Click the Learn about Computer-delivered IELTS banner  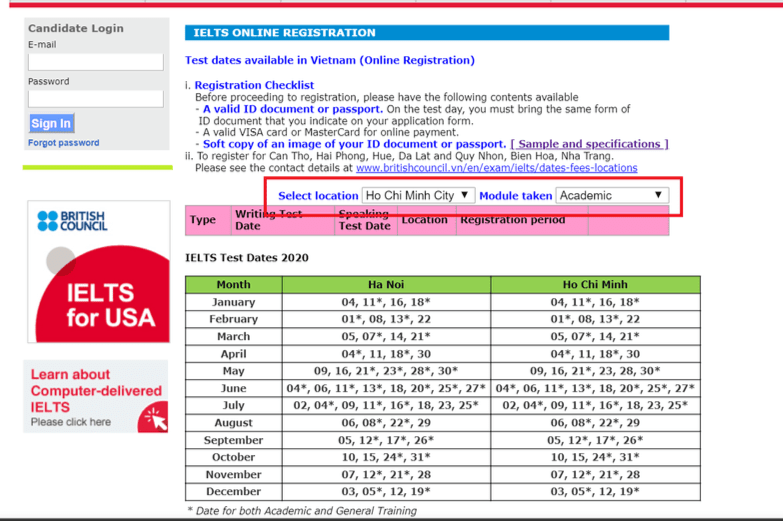tap(96, 396)
